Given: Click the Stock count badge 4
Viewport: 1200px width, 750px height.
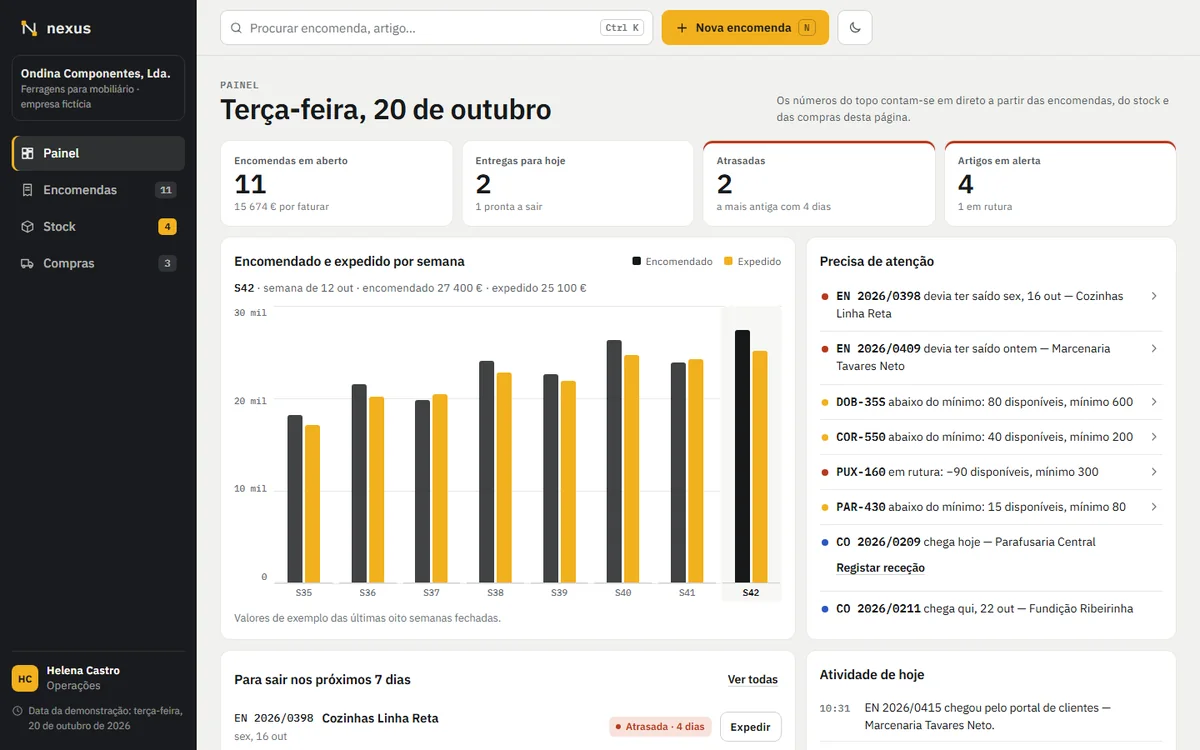Looking at the screenshot, I should tap(167, 227).
